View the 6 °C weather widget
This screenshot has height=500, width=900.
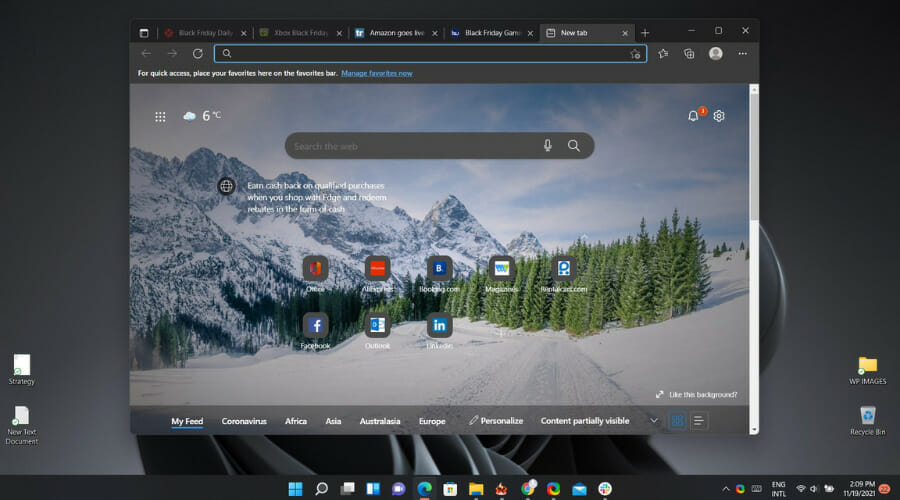coord(201,116)
